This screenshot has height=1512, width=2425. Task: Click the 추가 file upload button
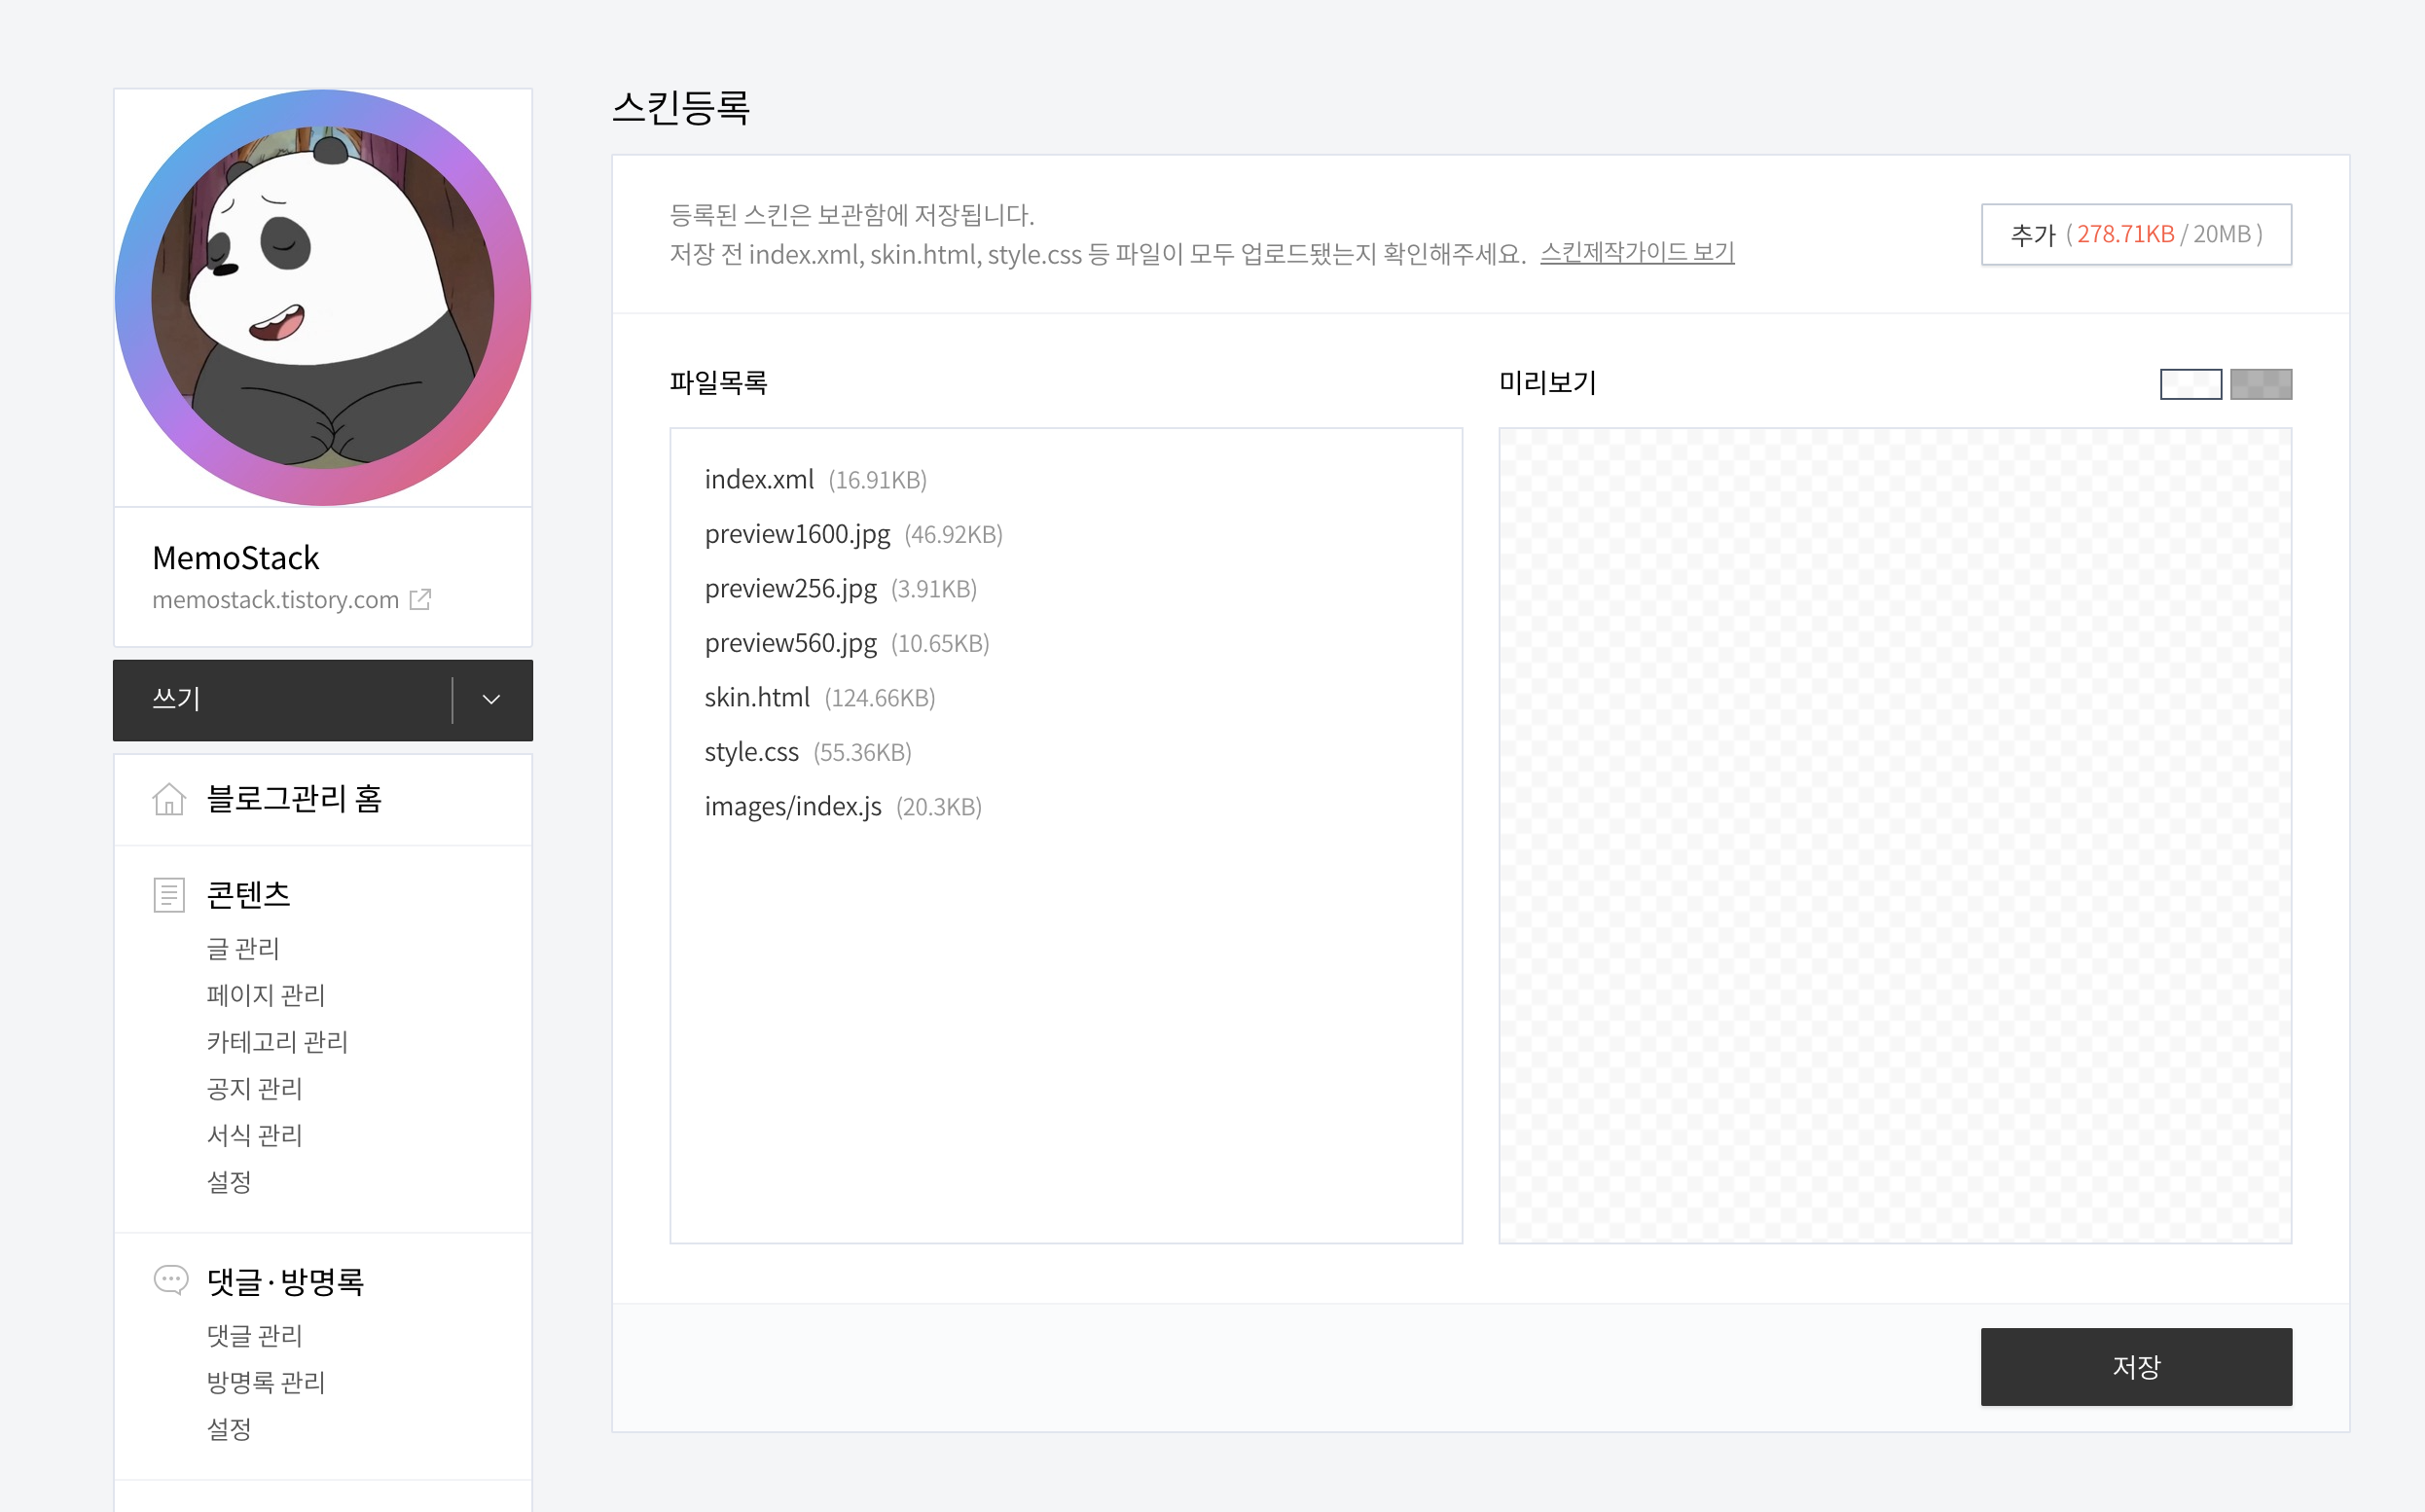coord(2135,235)
